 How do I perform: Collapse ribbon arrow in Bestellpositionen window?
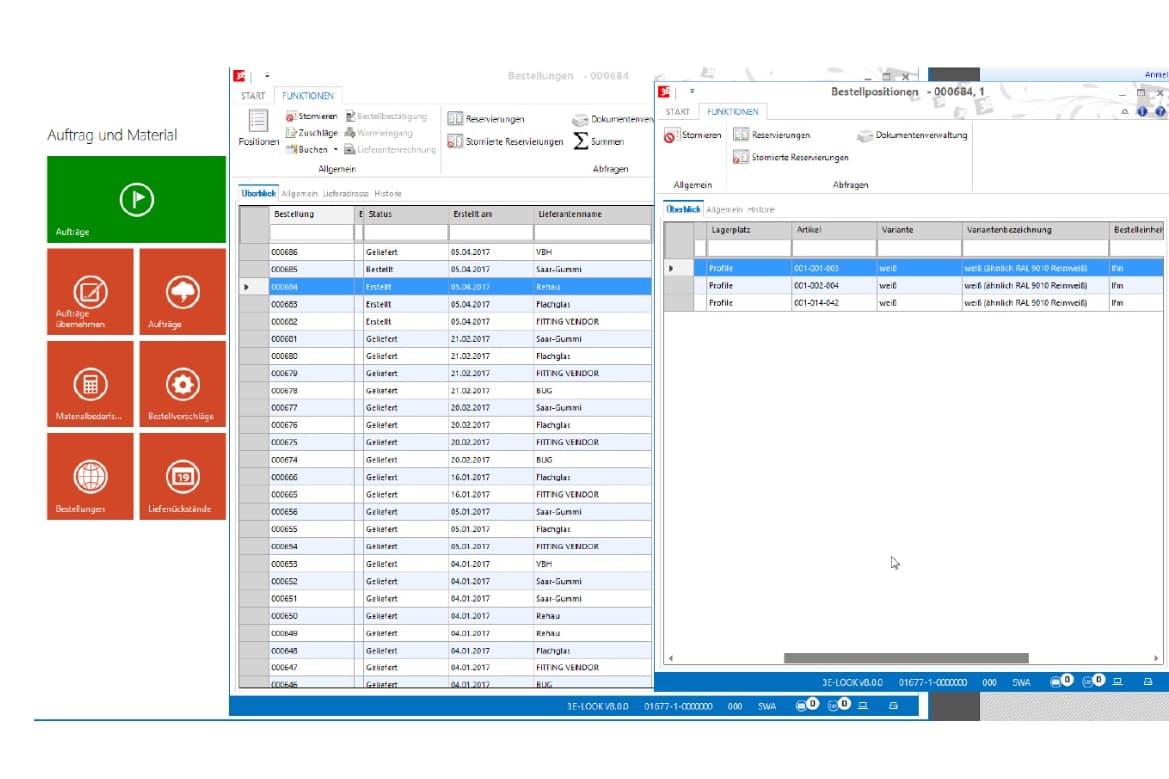point(1125,111)
